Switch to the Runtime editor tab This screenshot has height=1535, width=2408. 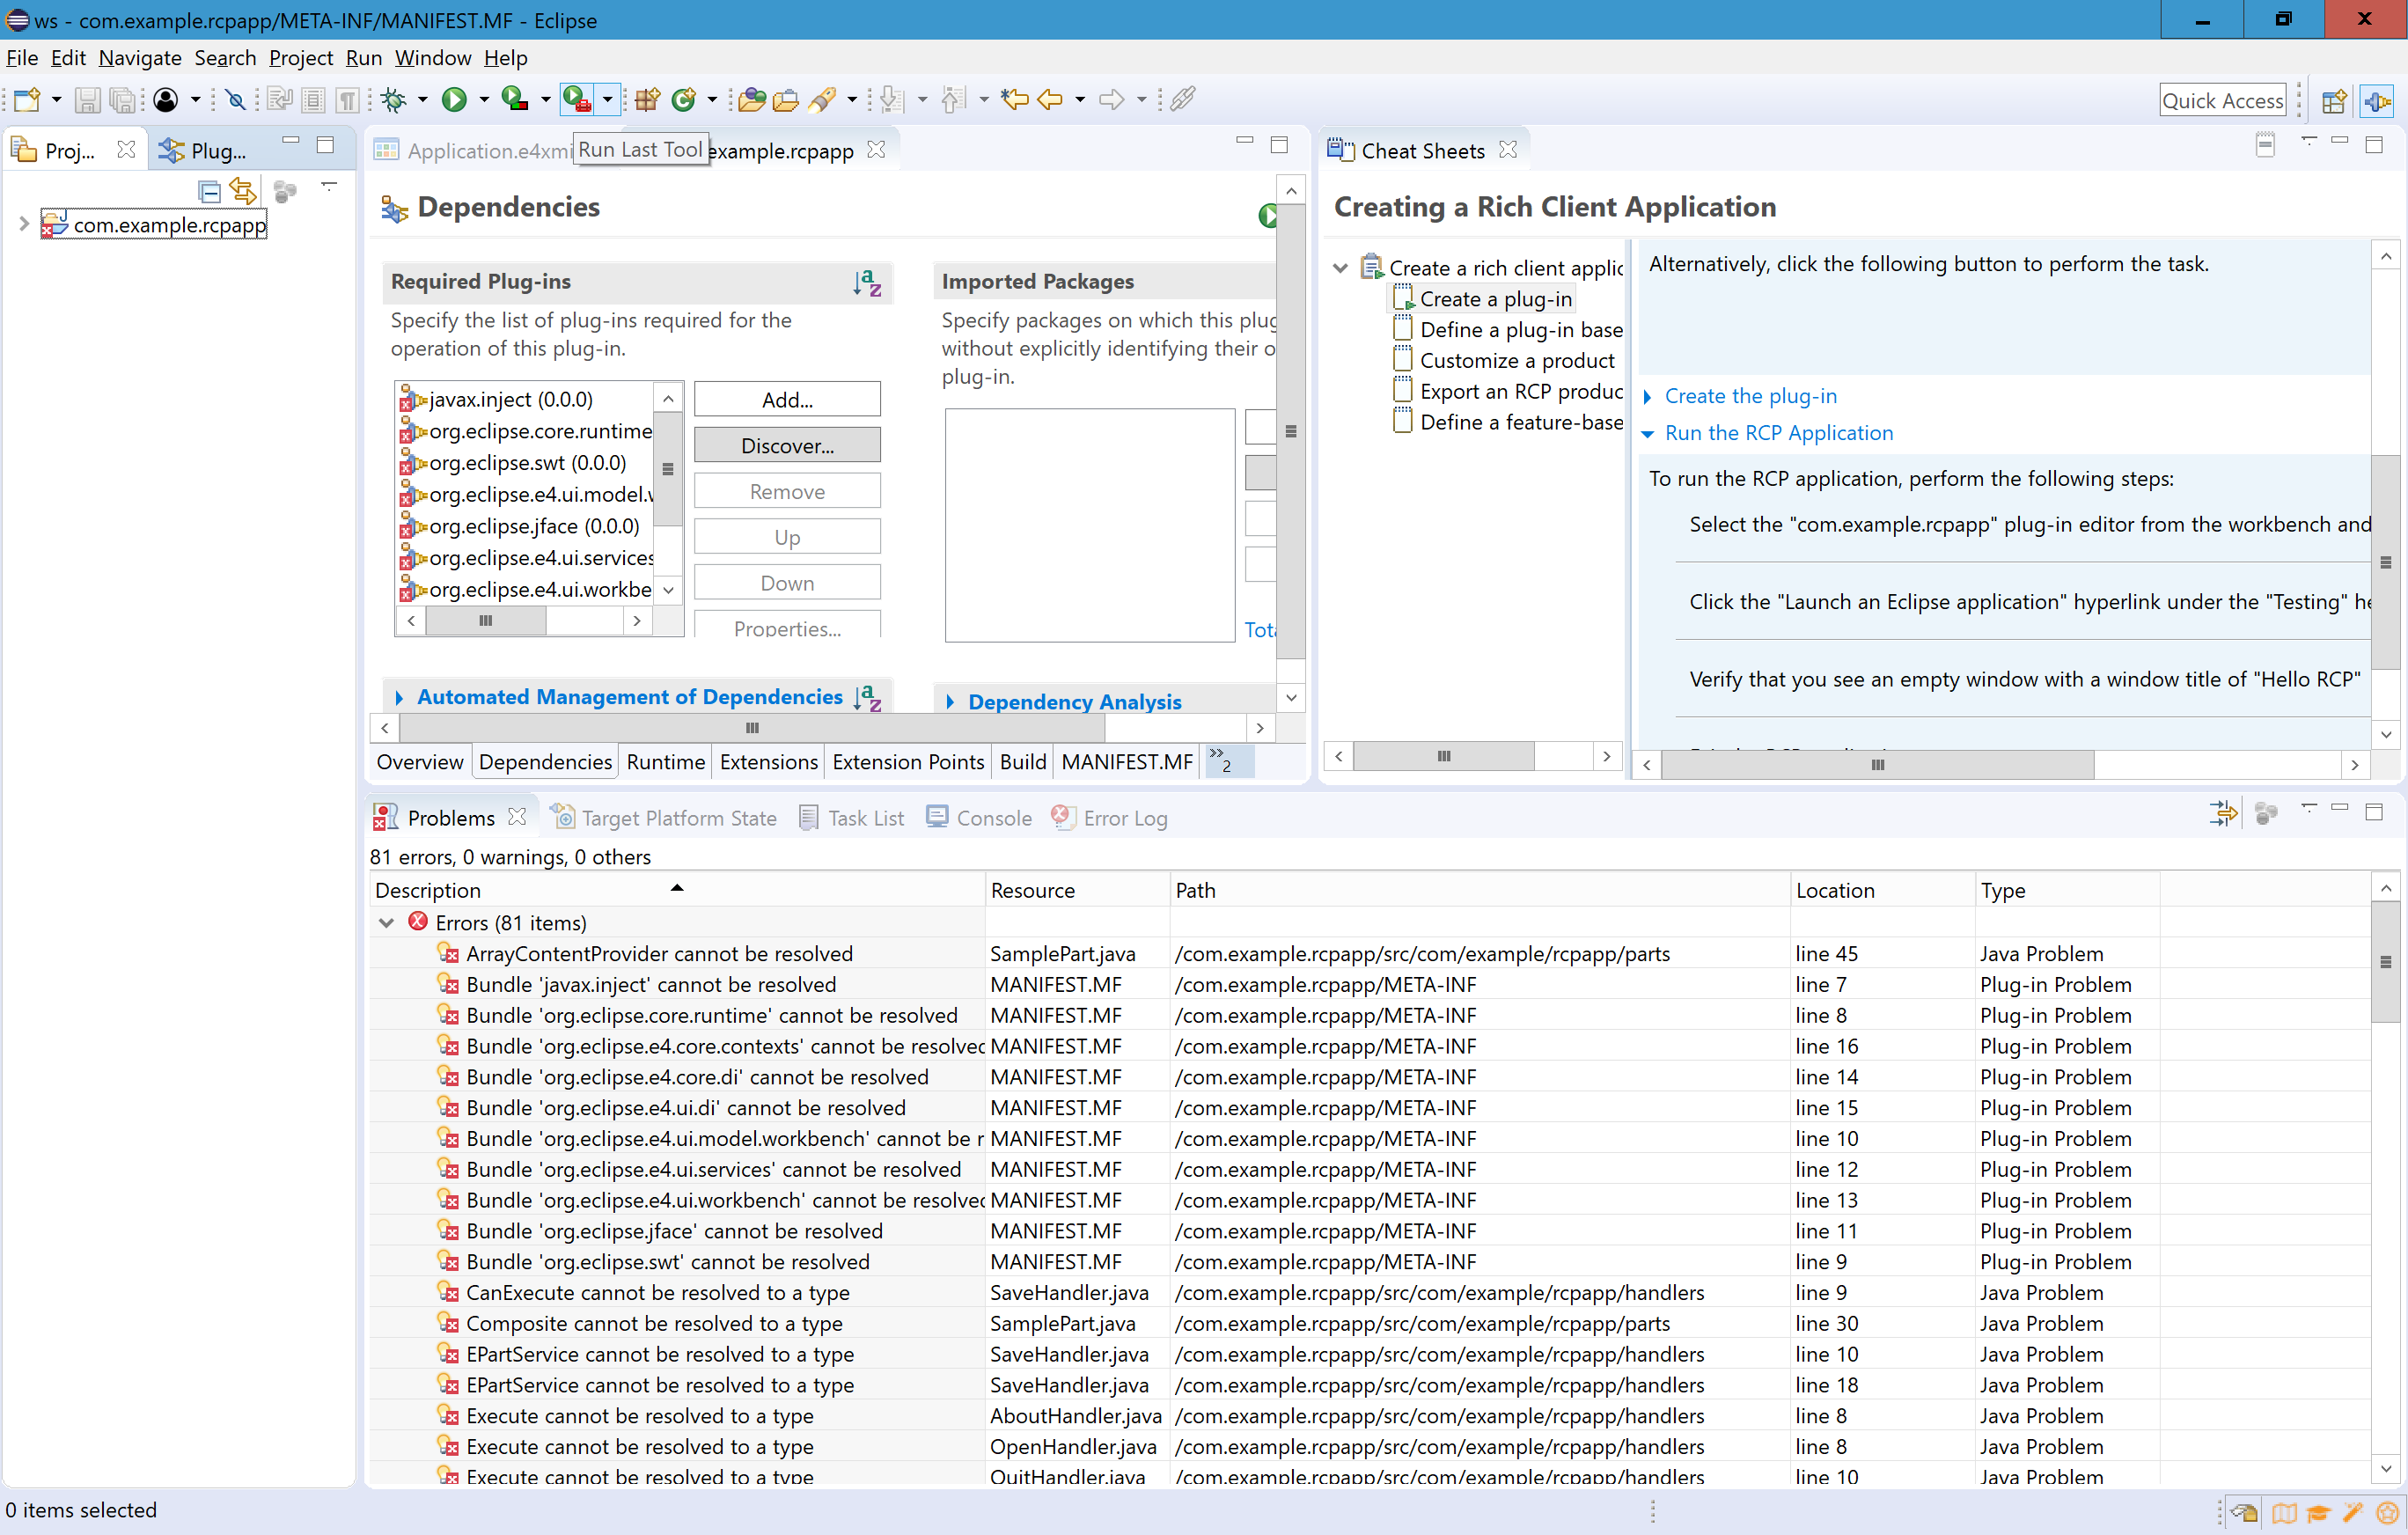(665, 762)
